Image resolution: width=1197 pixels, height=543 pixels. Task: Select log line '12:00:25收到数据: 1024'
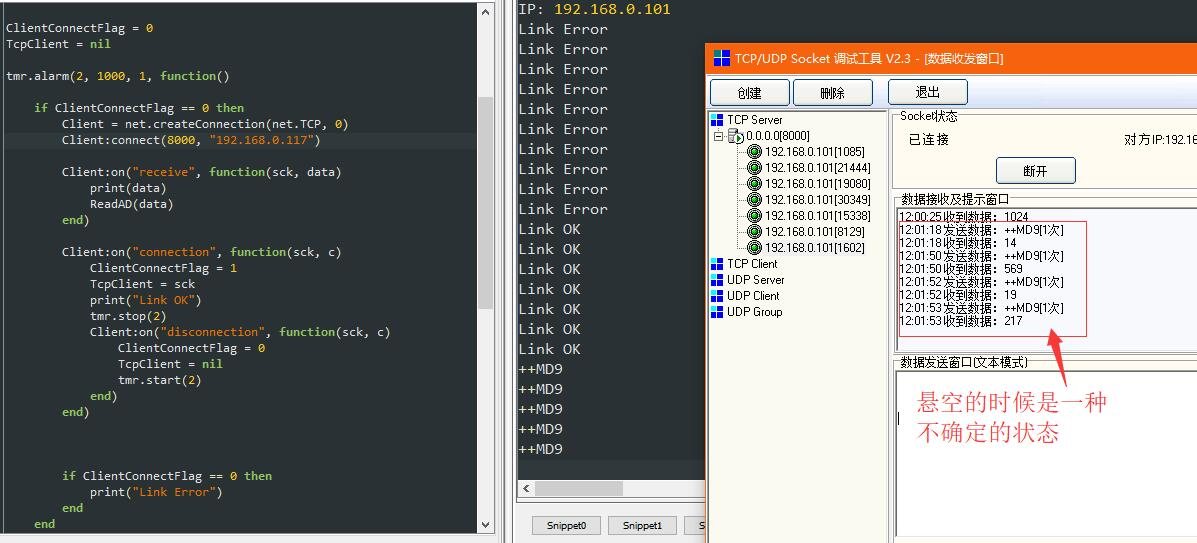[963, 217]
